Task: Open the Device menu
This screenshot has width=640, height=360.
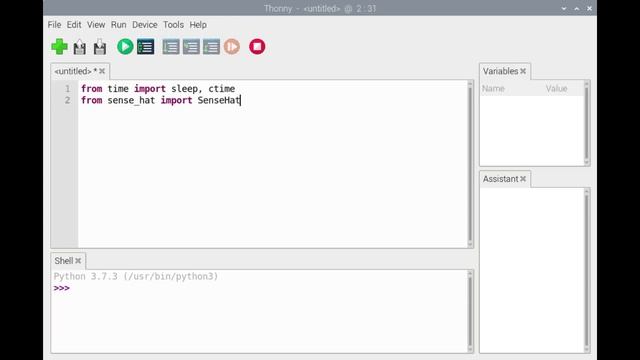Action: tap(144, 24)
